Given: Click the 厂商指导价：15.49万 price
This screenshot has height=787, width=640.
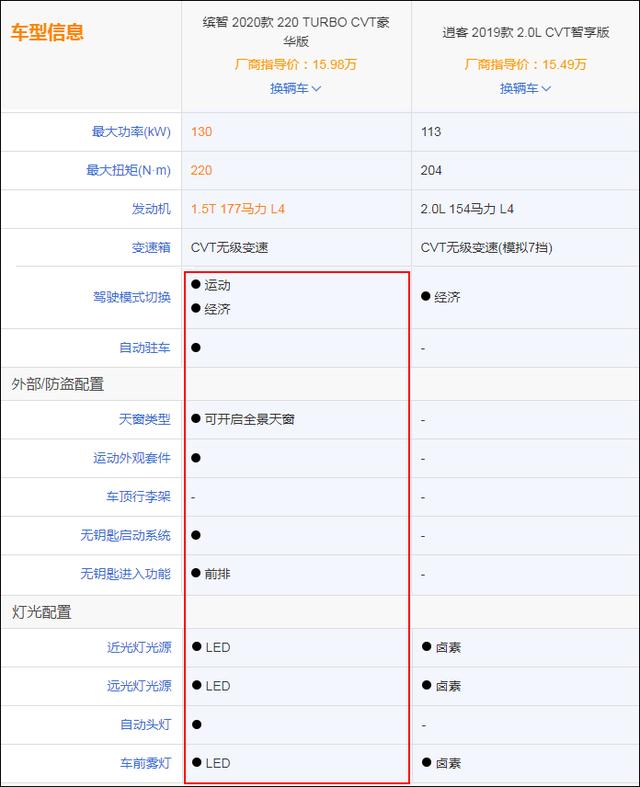Looking at the screenshot, I should 526,64.
